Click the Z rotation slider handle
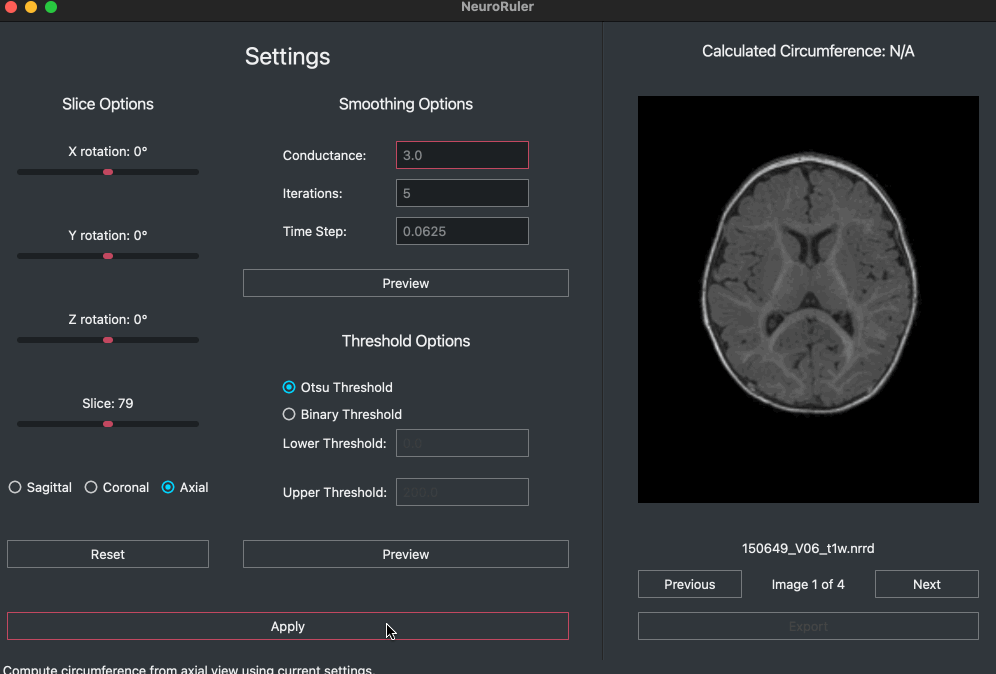 tap(108, 340)
